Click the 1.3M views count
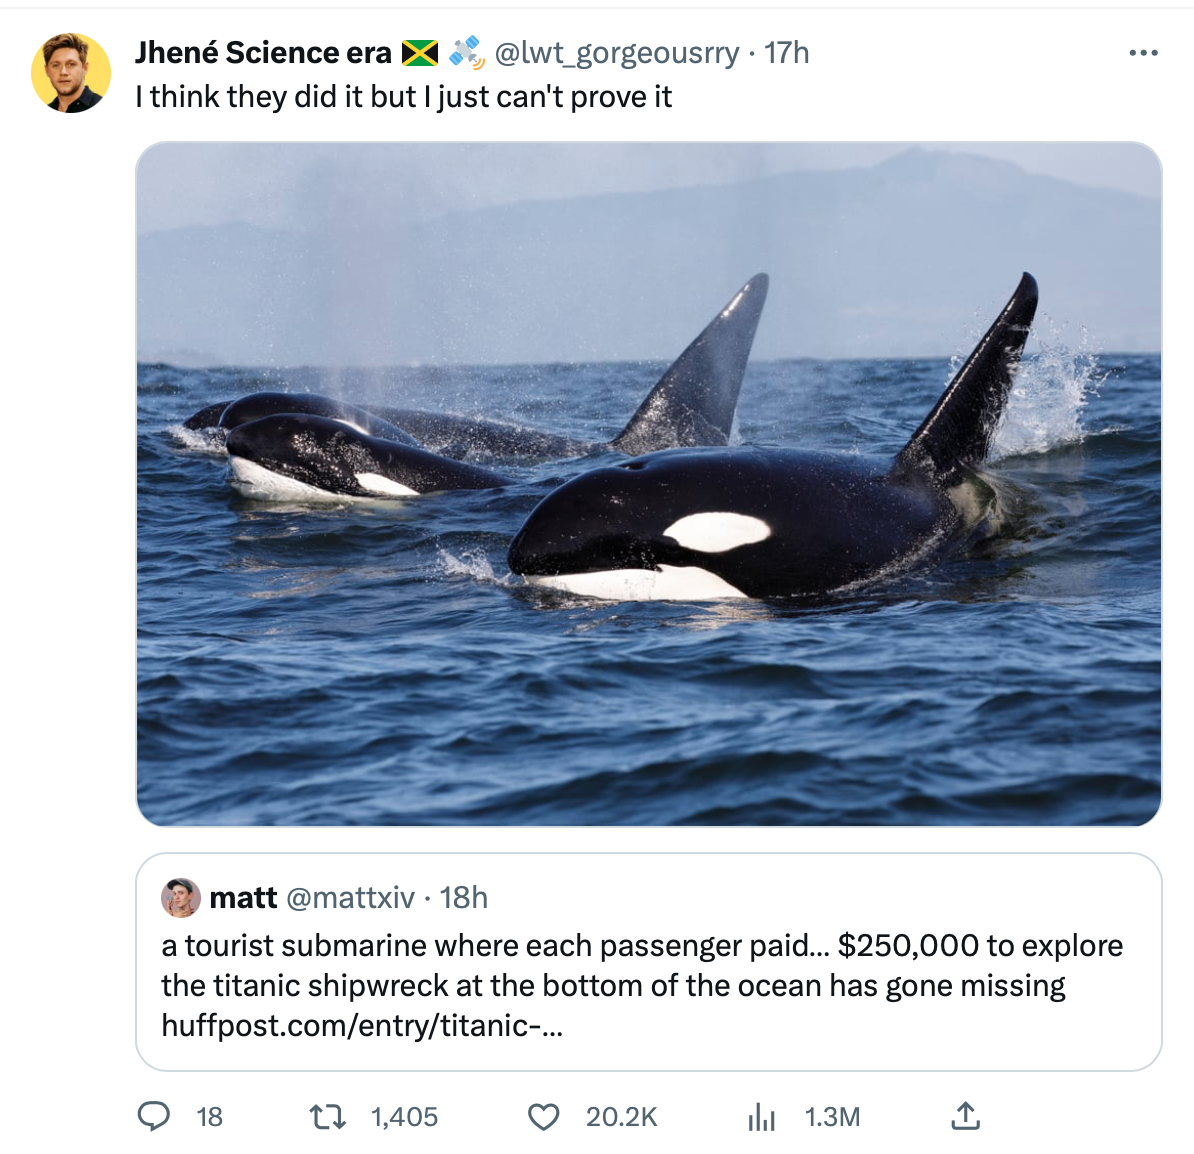1194x1154 pixels. 832,1116
